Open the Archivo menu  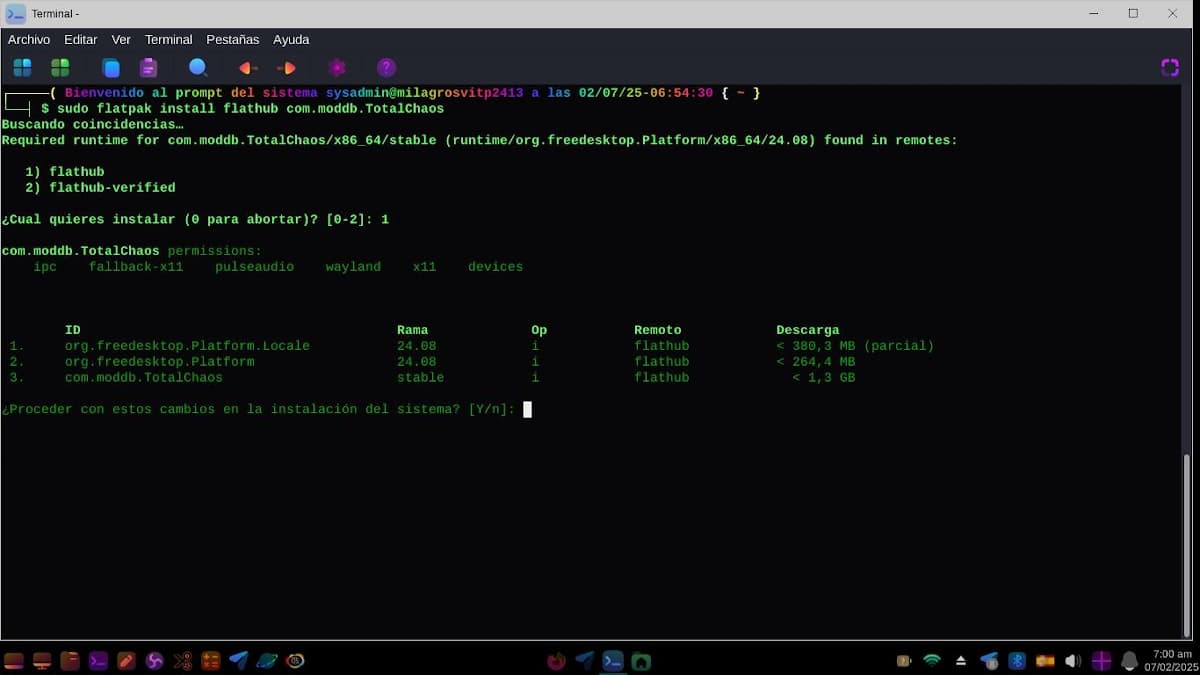29,40
